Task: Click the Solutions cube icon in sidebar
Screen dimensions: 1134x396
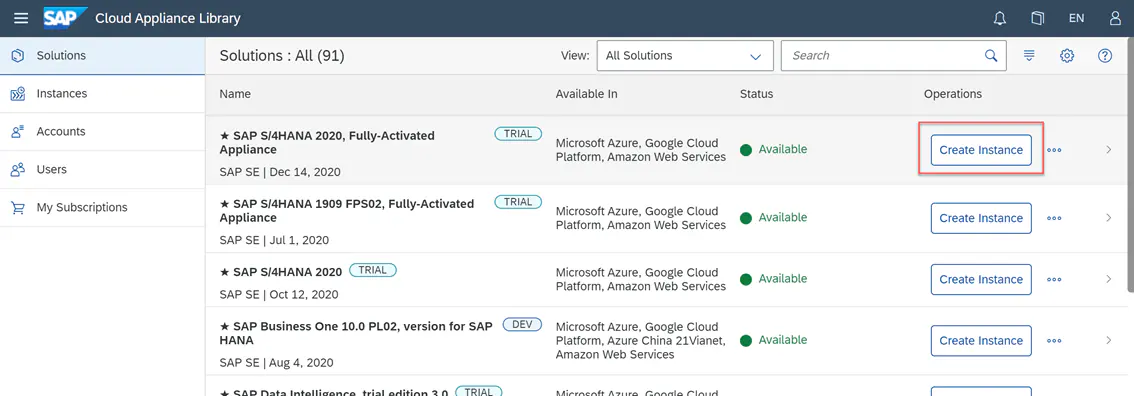Action: point(18,56)
